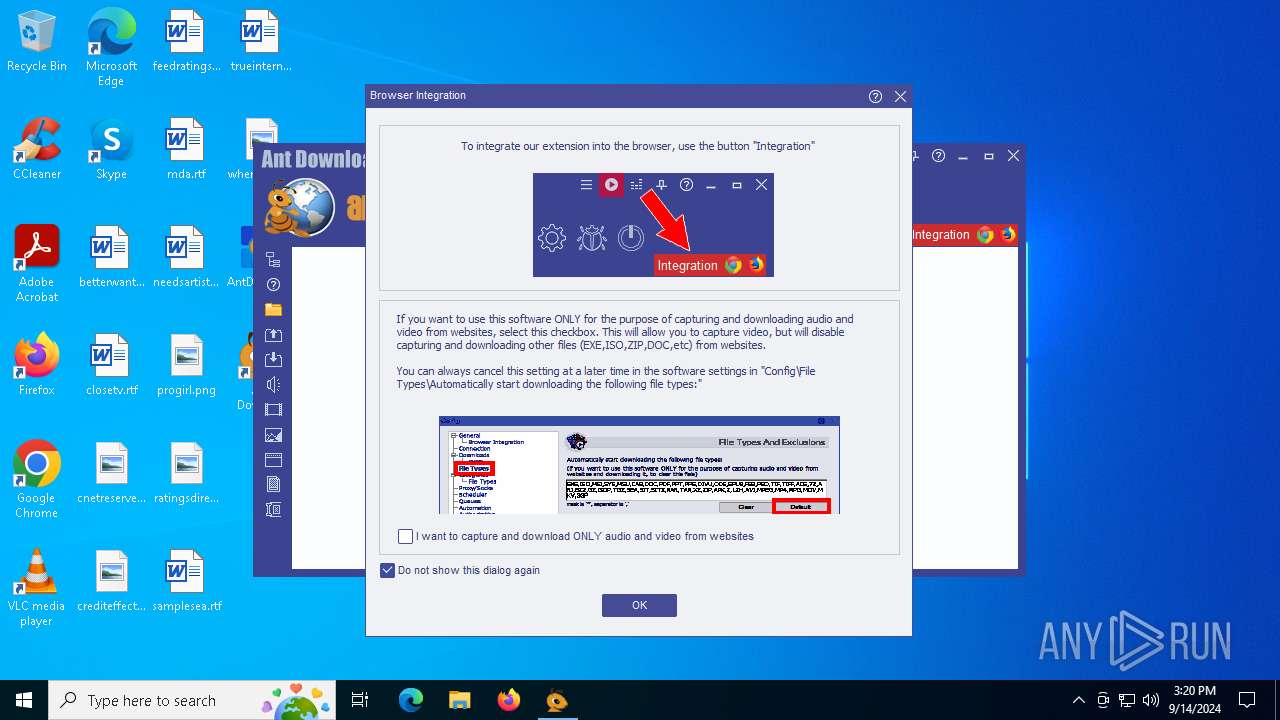Open the volume control in the system tray

click(1151, 700)
